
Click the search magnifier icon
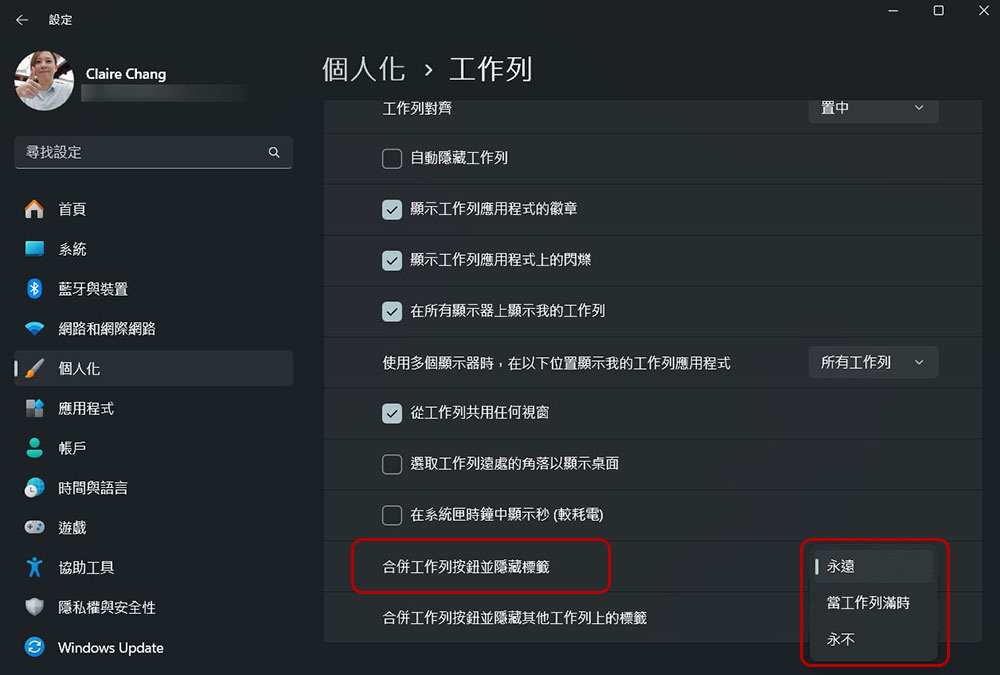[274, 152]
